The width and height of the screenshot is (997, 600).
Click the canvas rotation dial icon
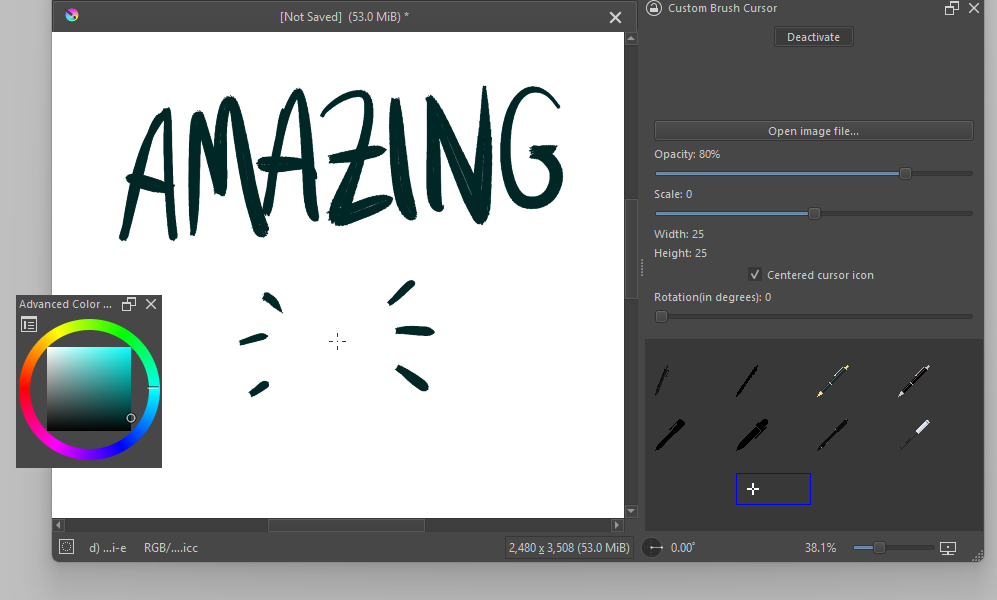tap(652, 548)
